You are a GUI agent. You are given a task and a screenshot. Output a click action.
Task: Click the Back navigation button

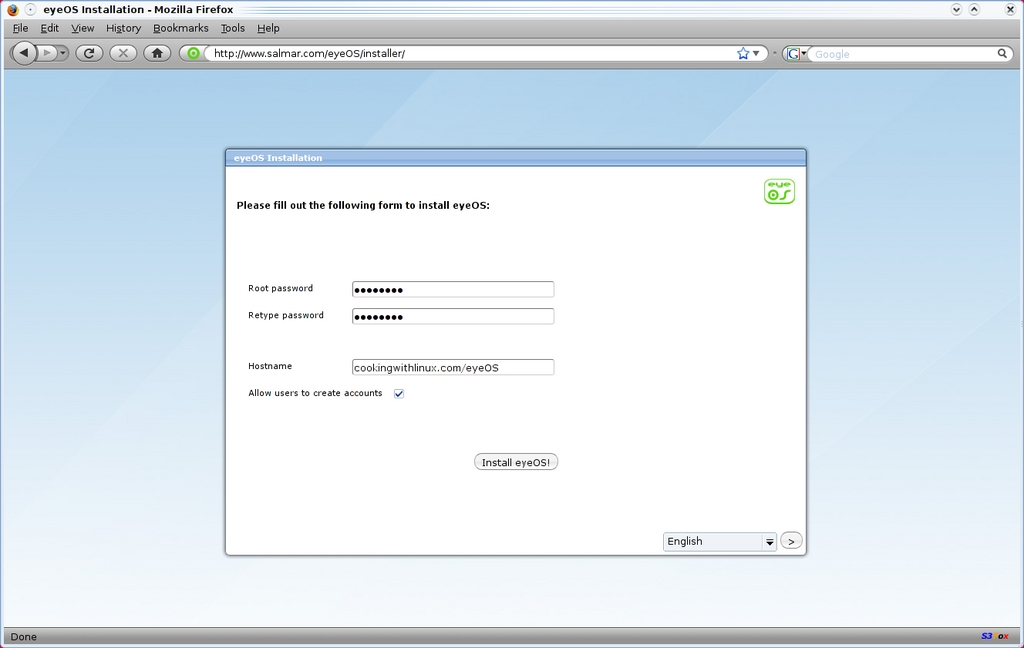click(x=24, y=53)
